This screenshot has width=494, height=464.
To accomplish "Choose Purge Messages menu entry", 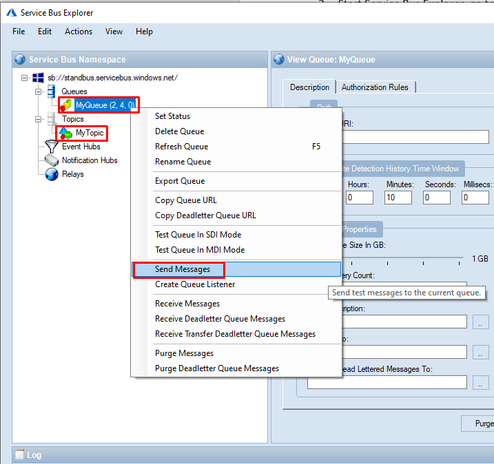I will (x=237, y=353).
